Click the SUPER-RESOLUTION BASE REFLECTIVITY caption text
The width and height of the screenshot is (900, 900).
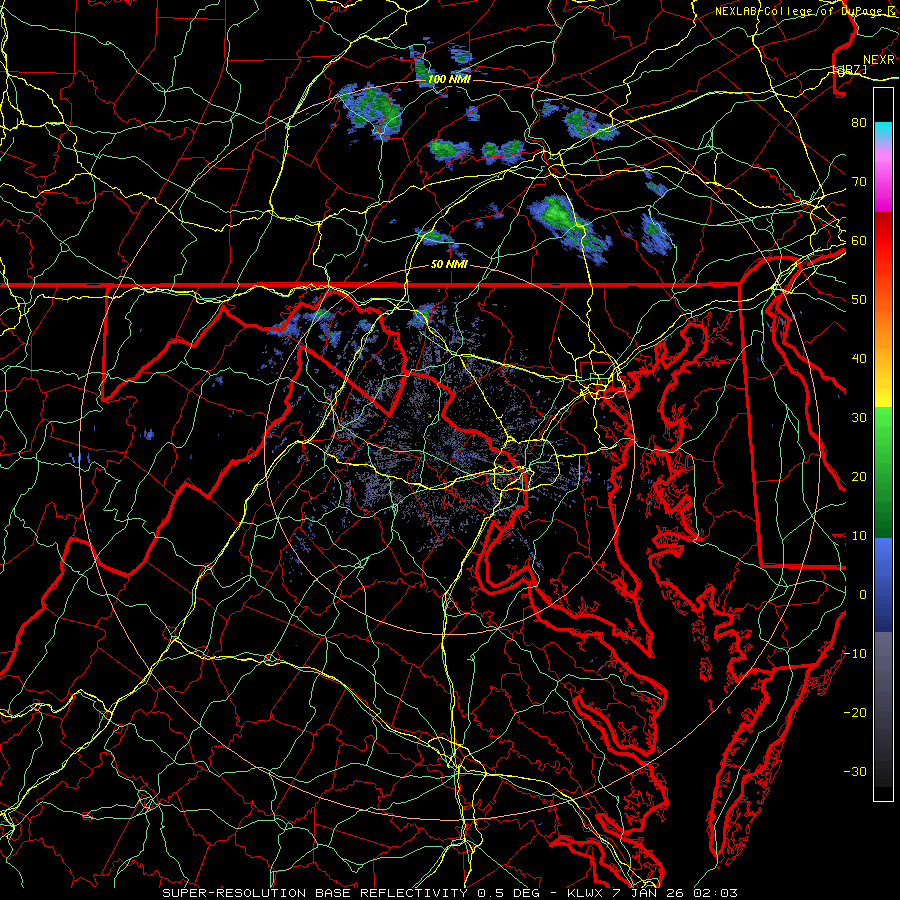[x=315, y=893]
